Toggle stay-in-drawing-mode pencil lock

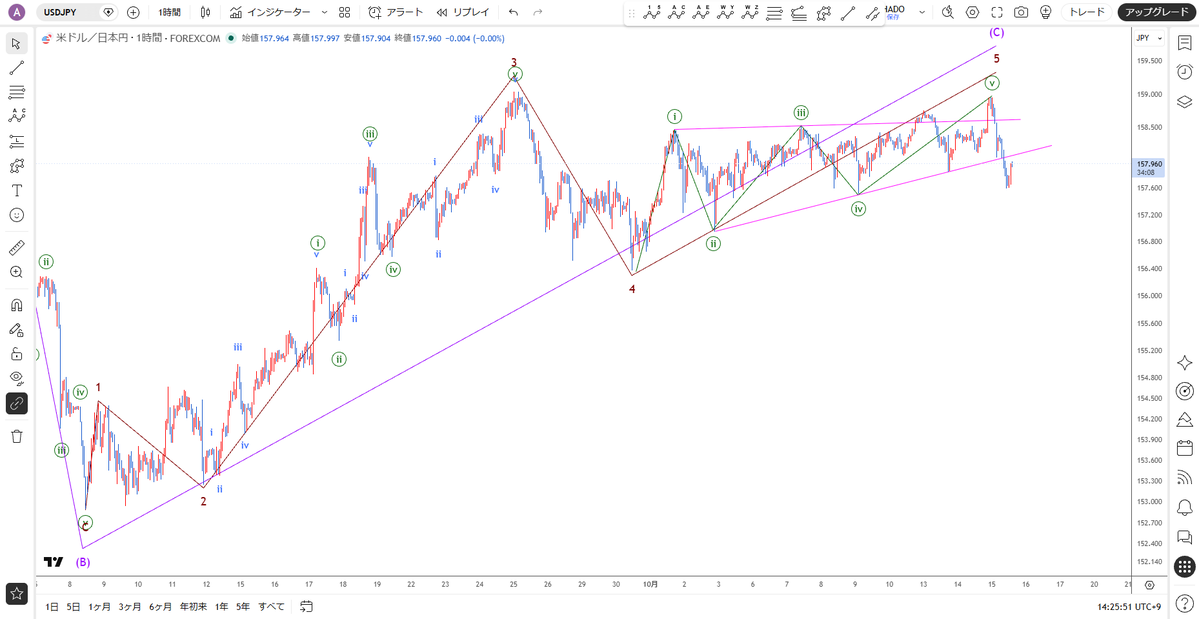17,329
